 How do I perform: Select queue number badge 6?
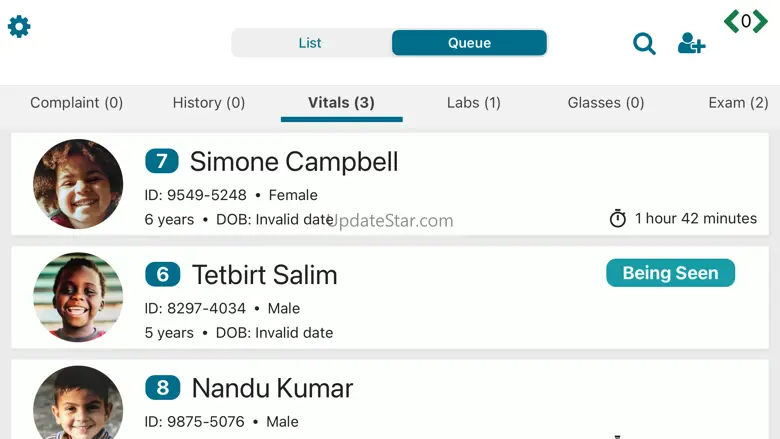[163, 274]
